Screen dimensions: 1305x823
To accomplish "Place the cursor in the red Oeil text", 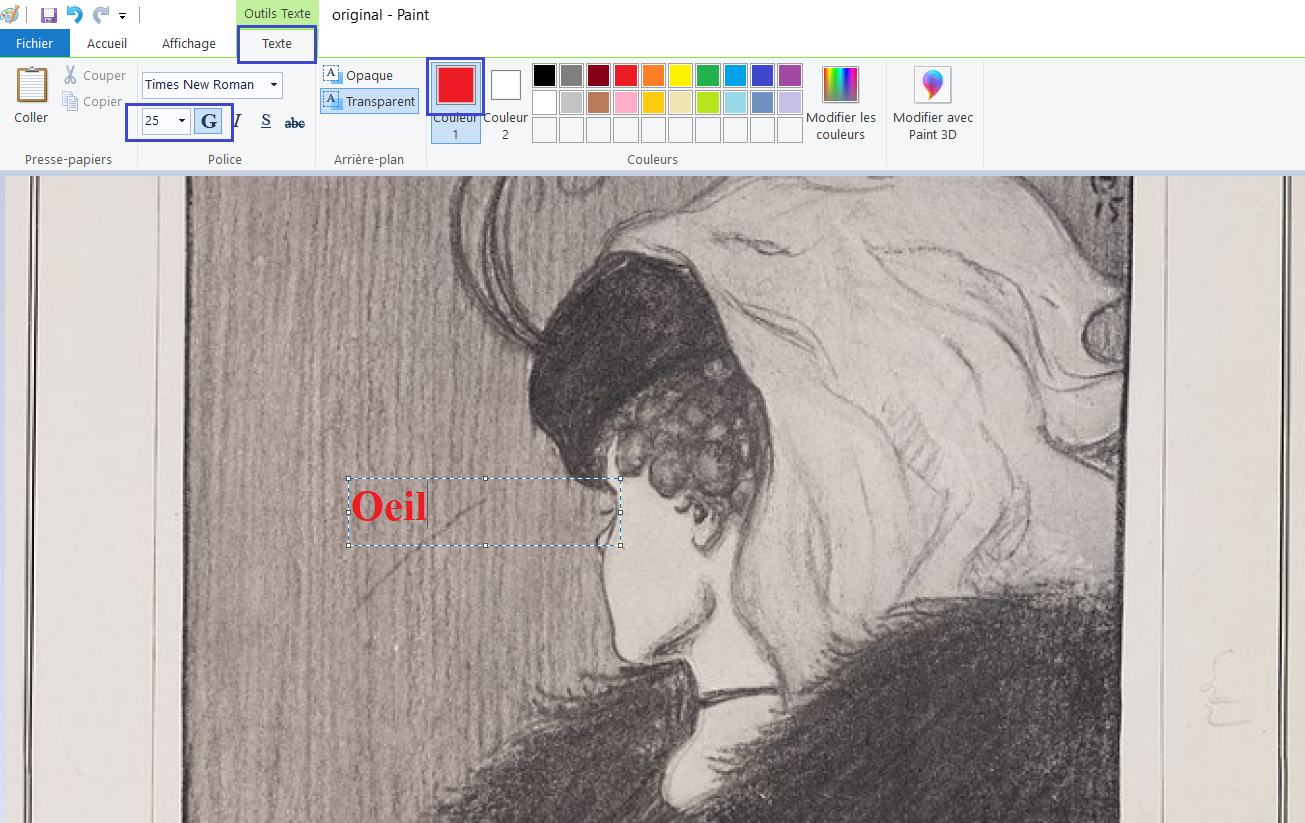I will click(x=389, y=505).
